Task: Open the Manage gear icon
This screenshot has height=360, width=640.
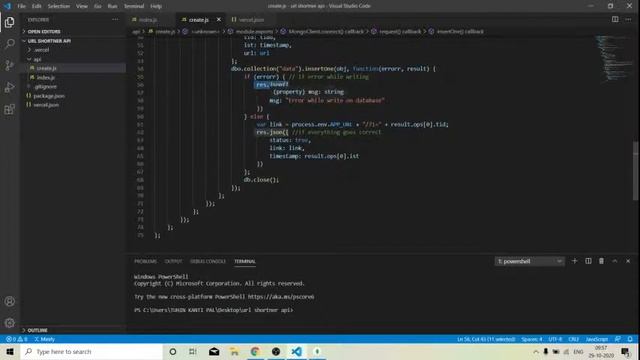Action: (x=9, y=323)
